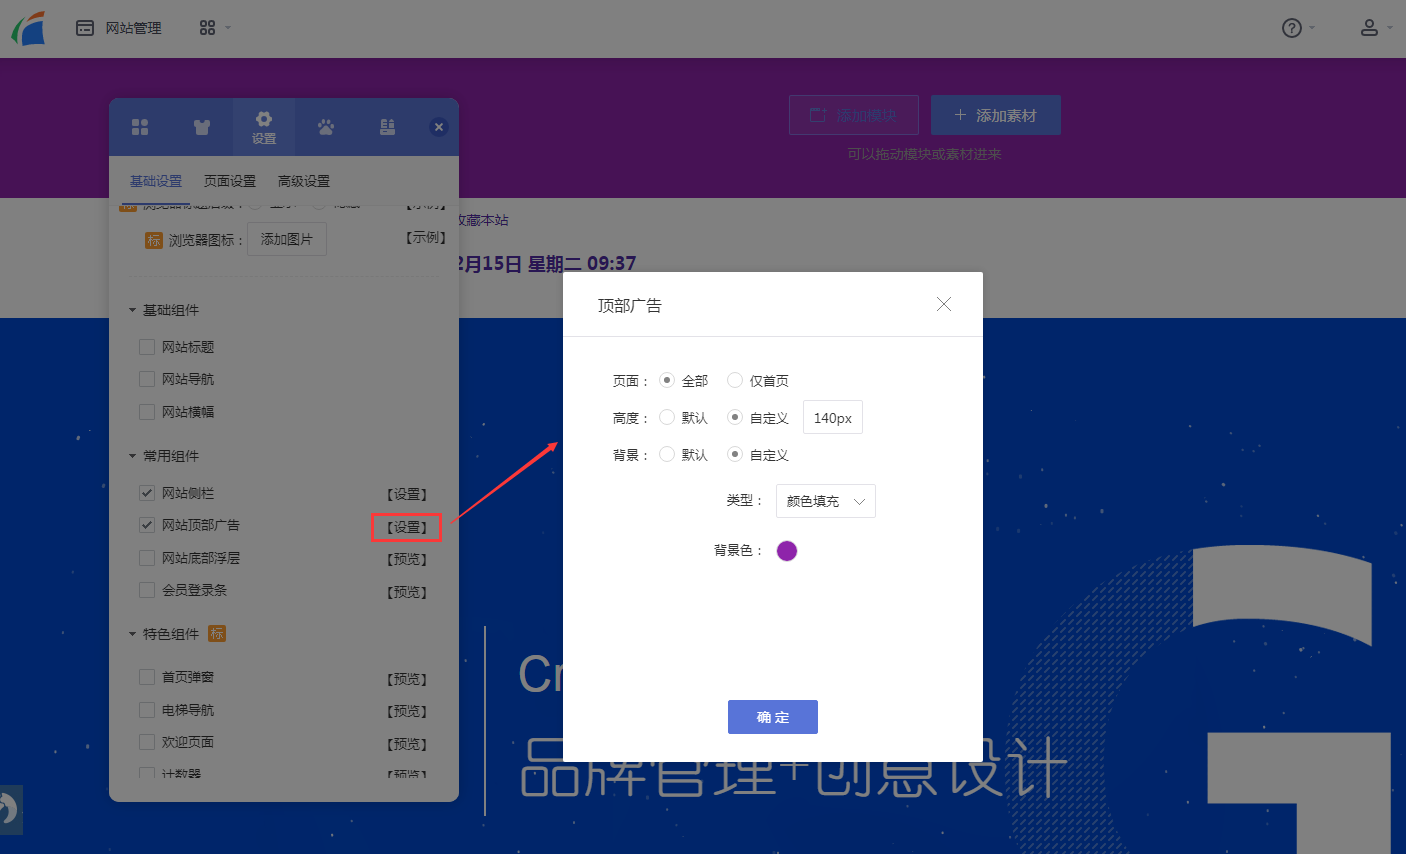
Task: Click 预览 link for 网站底部浮层
Action: [407, 560]
